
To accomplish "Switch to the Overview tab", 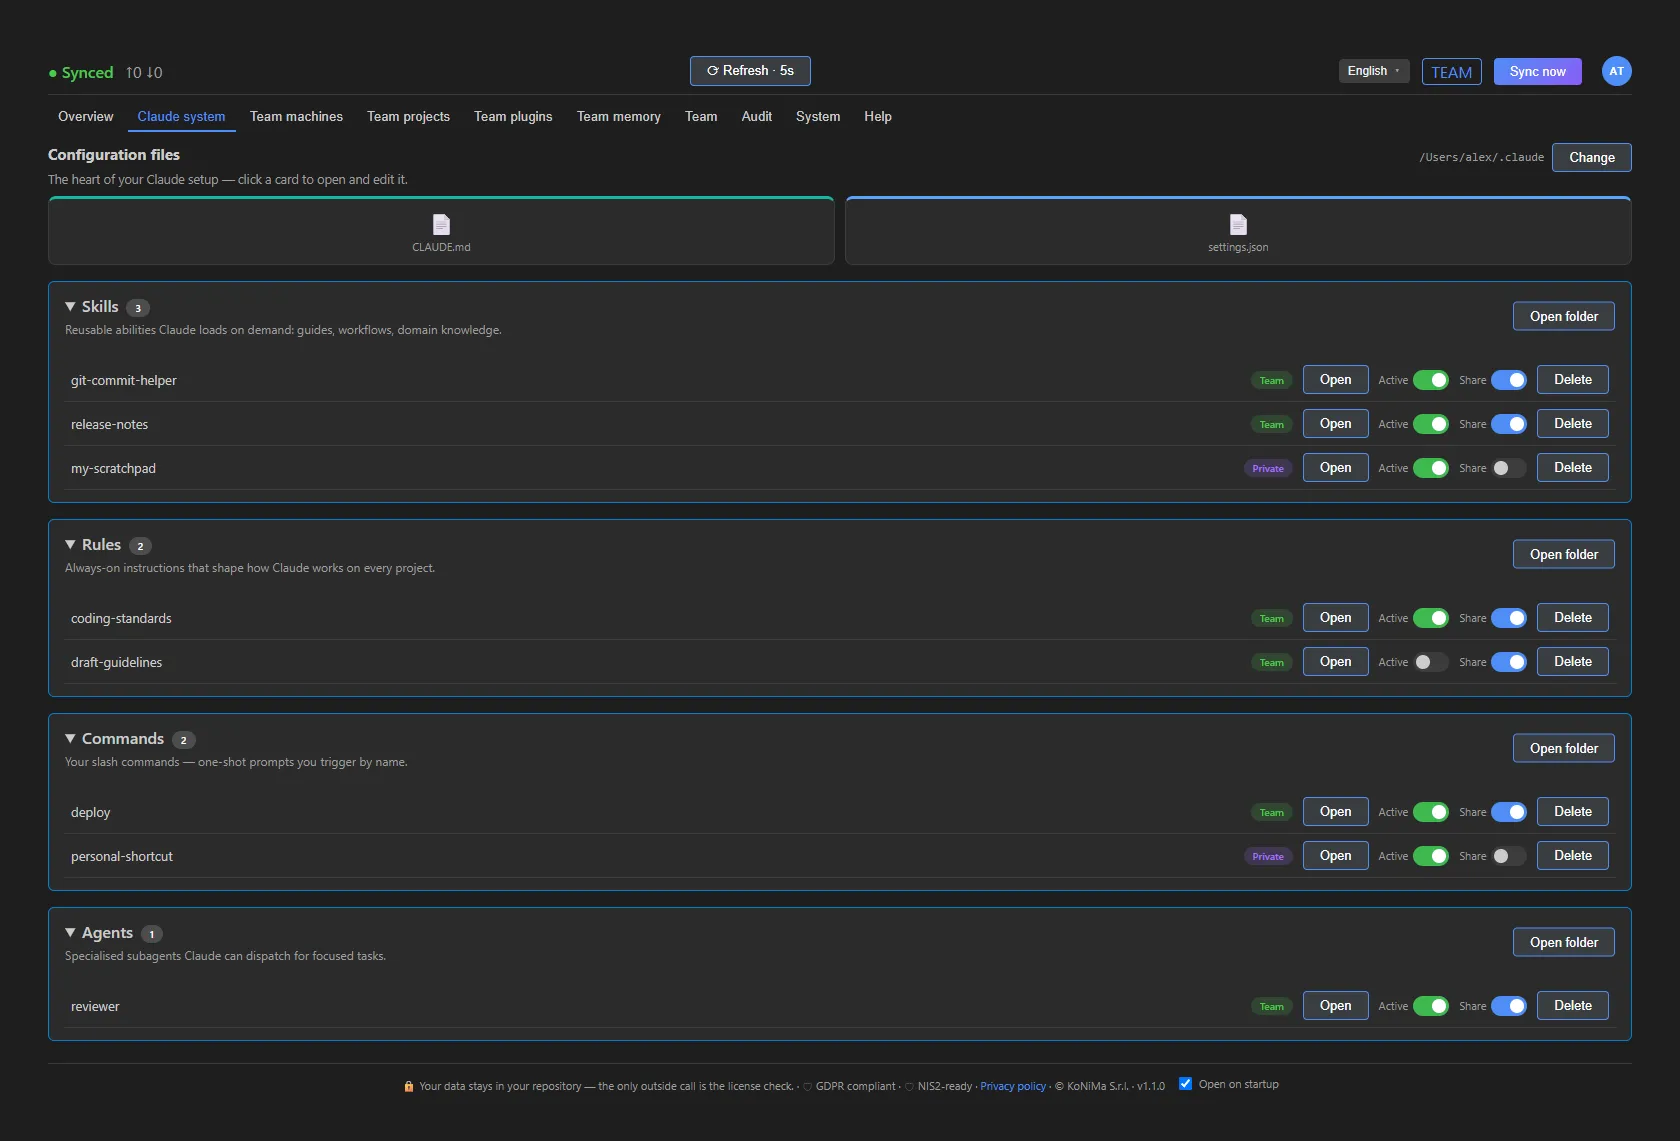I will click(x=86, y=117).
